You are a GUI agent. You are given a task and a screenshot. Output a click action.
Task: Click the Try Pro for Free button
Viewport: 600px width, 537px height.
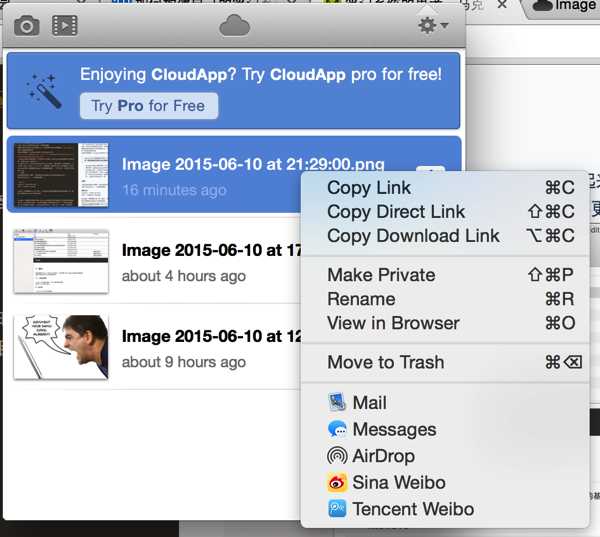(x=149, y=106)
